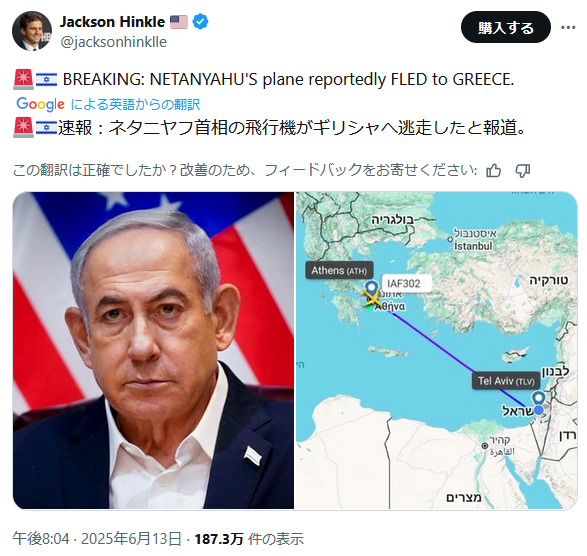Click the blue verified checkmark badge

tap(200, 22)
